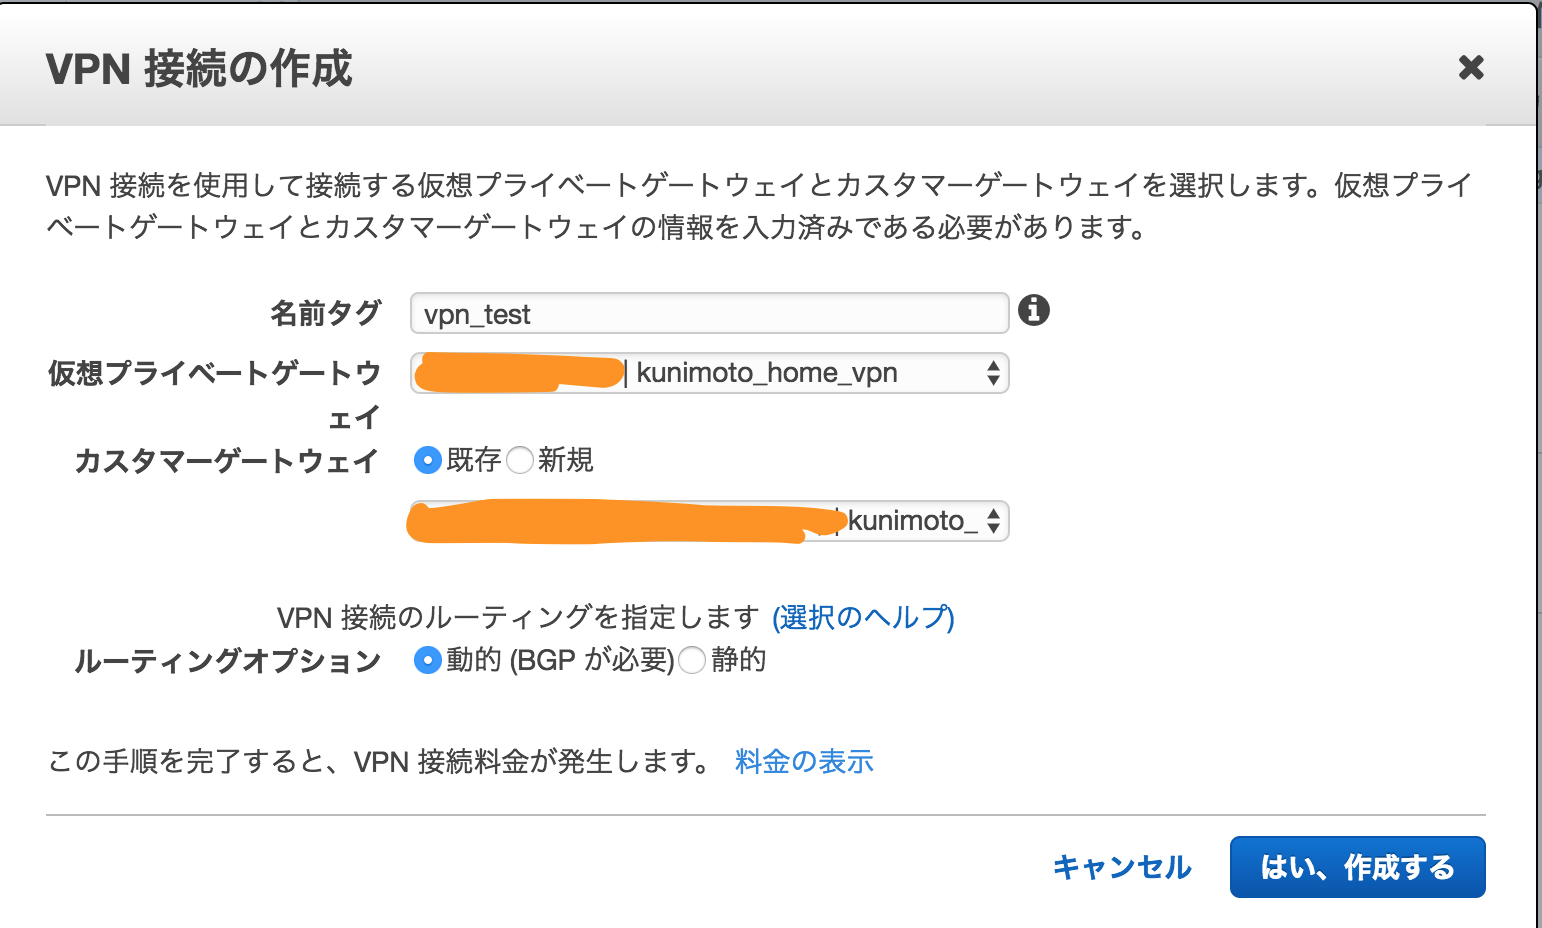
Task: Click the カスタマーゲートウェイ label text
Action: 227,461
